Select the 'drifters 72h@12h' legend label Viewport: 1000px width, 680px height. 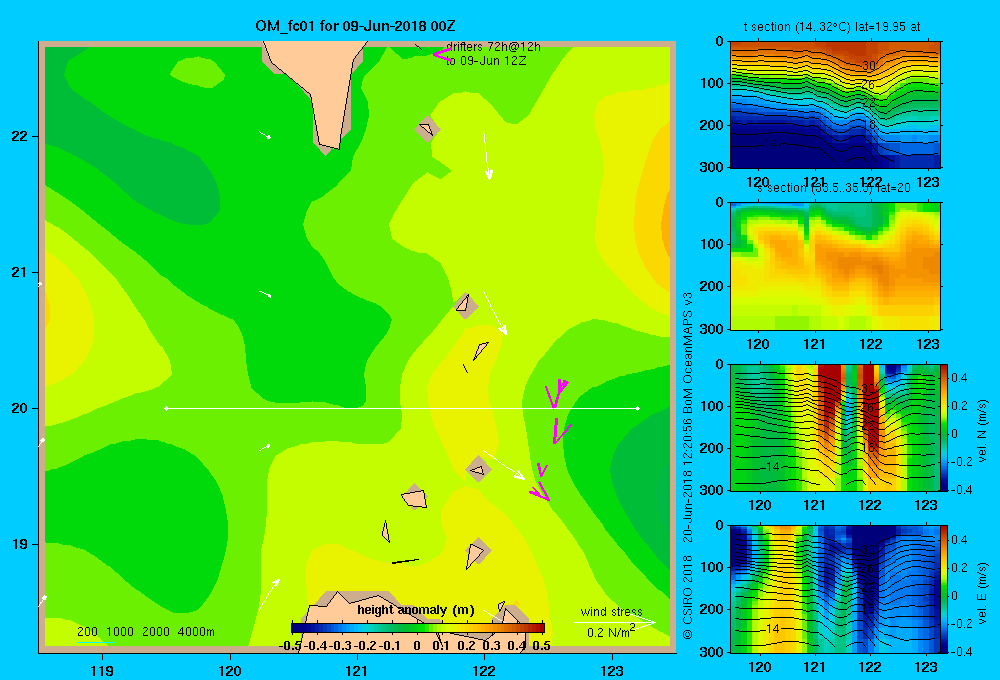(493, 47)
